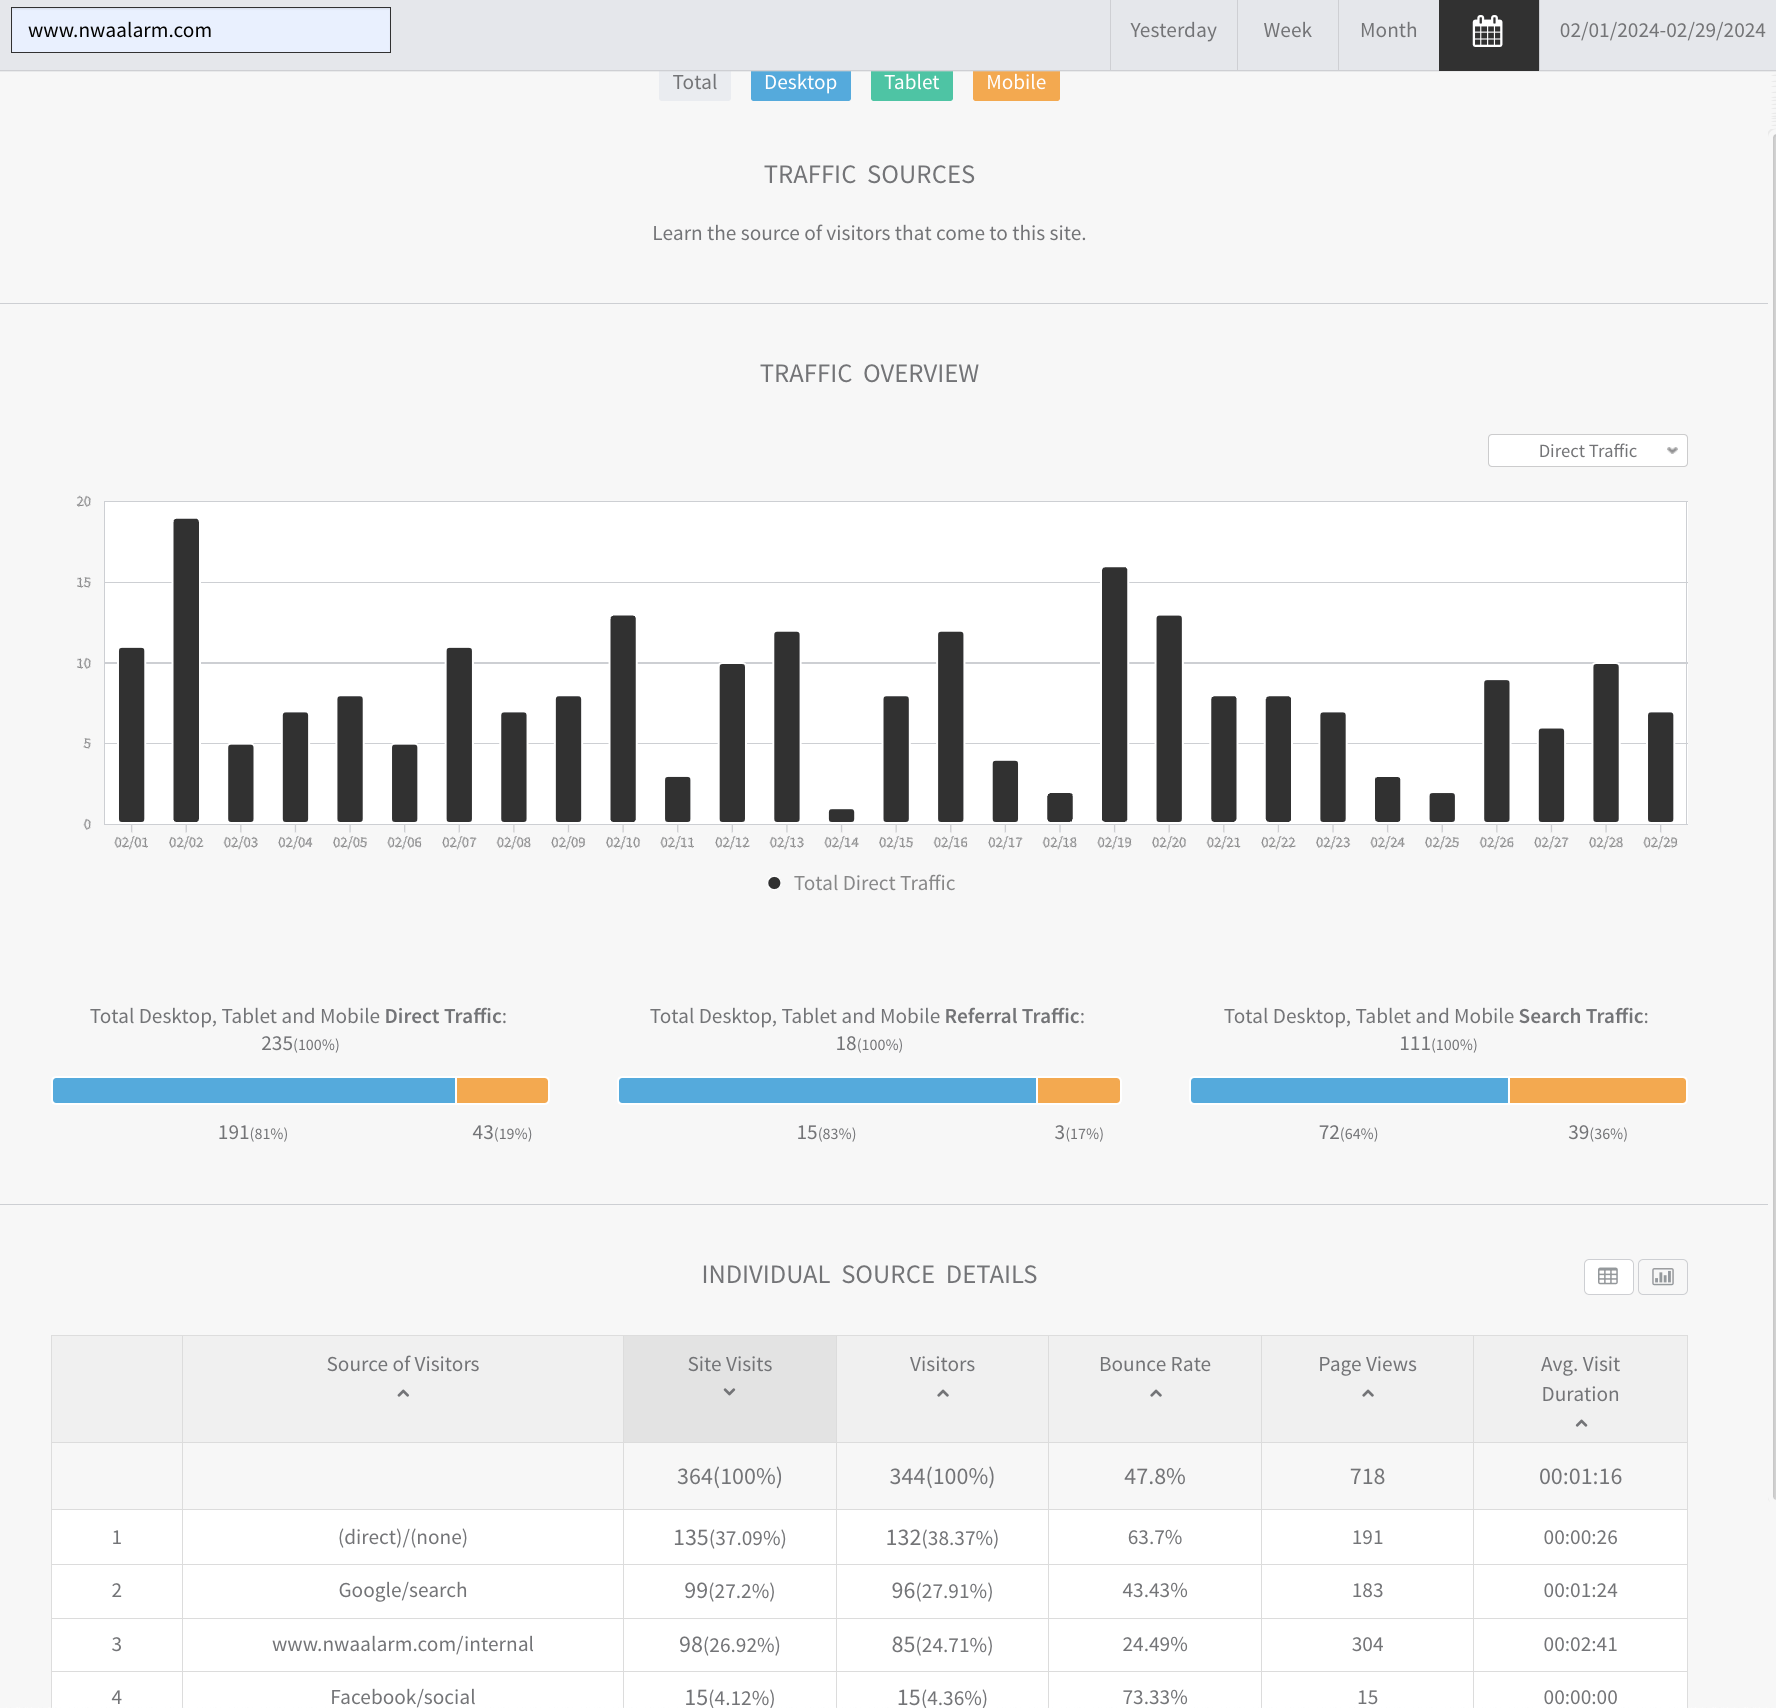
Task: Click the 135(37.09%) site visits cell
Action: click(x=730, y=1538)
